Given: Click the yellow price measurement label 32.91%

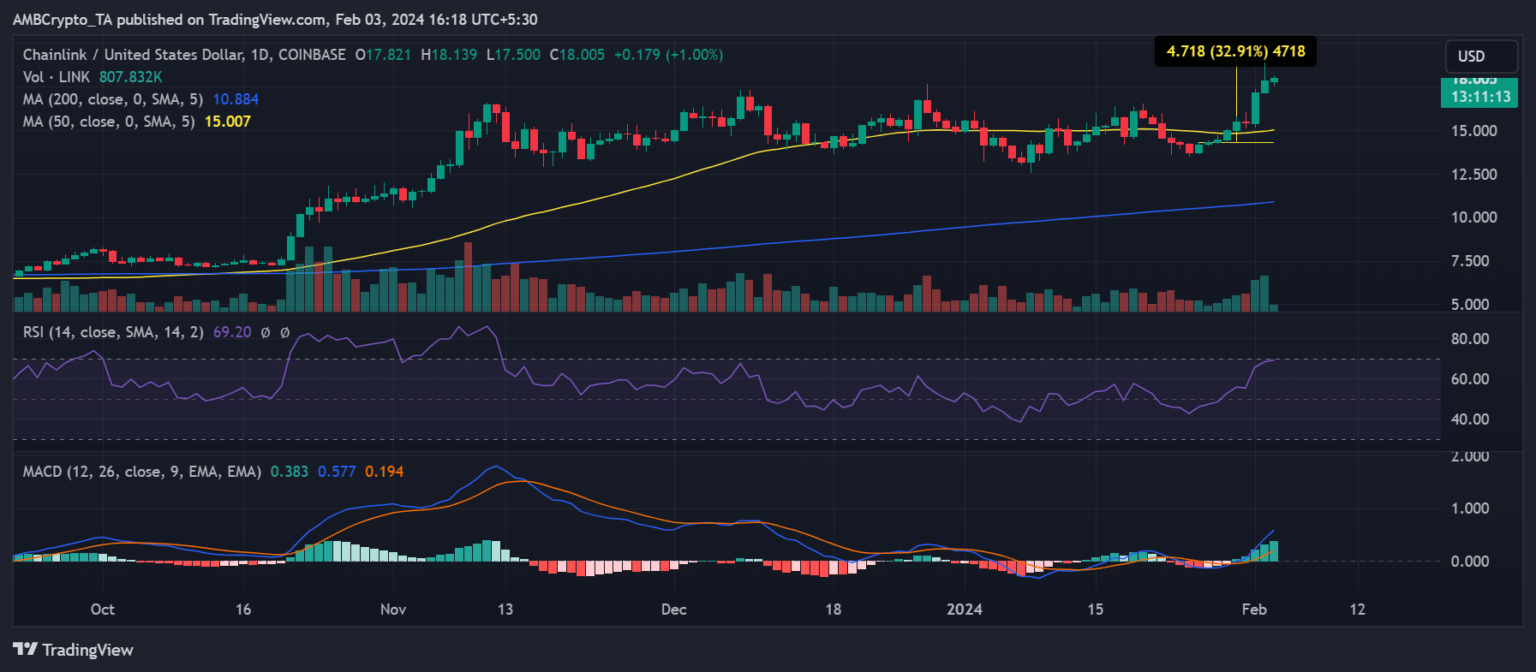Looking at the screenshot, I should pyautogui.click(x=1234, y=50).
